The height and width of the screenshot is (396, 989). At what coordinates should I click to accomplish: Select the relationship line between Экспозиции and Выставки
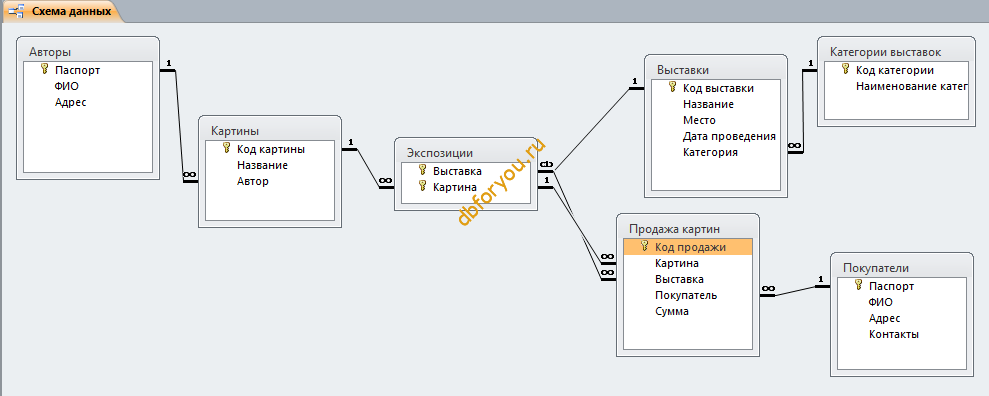591,129
